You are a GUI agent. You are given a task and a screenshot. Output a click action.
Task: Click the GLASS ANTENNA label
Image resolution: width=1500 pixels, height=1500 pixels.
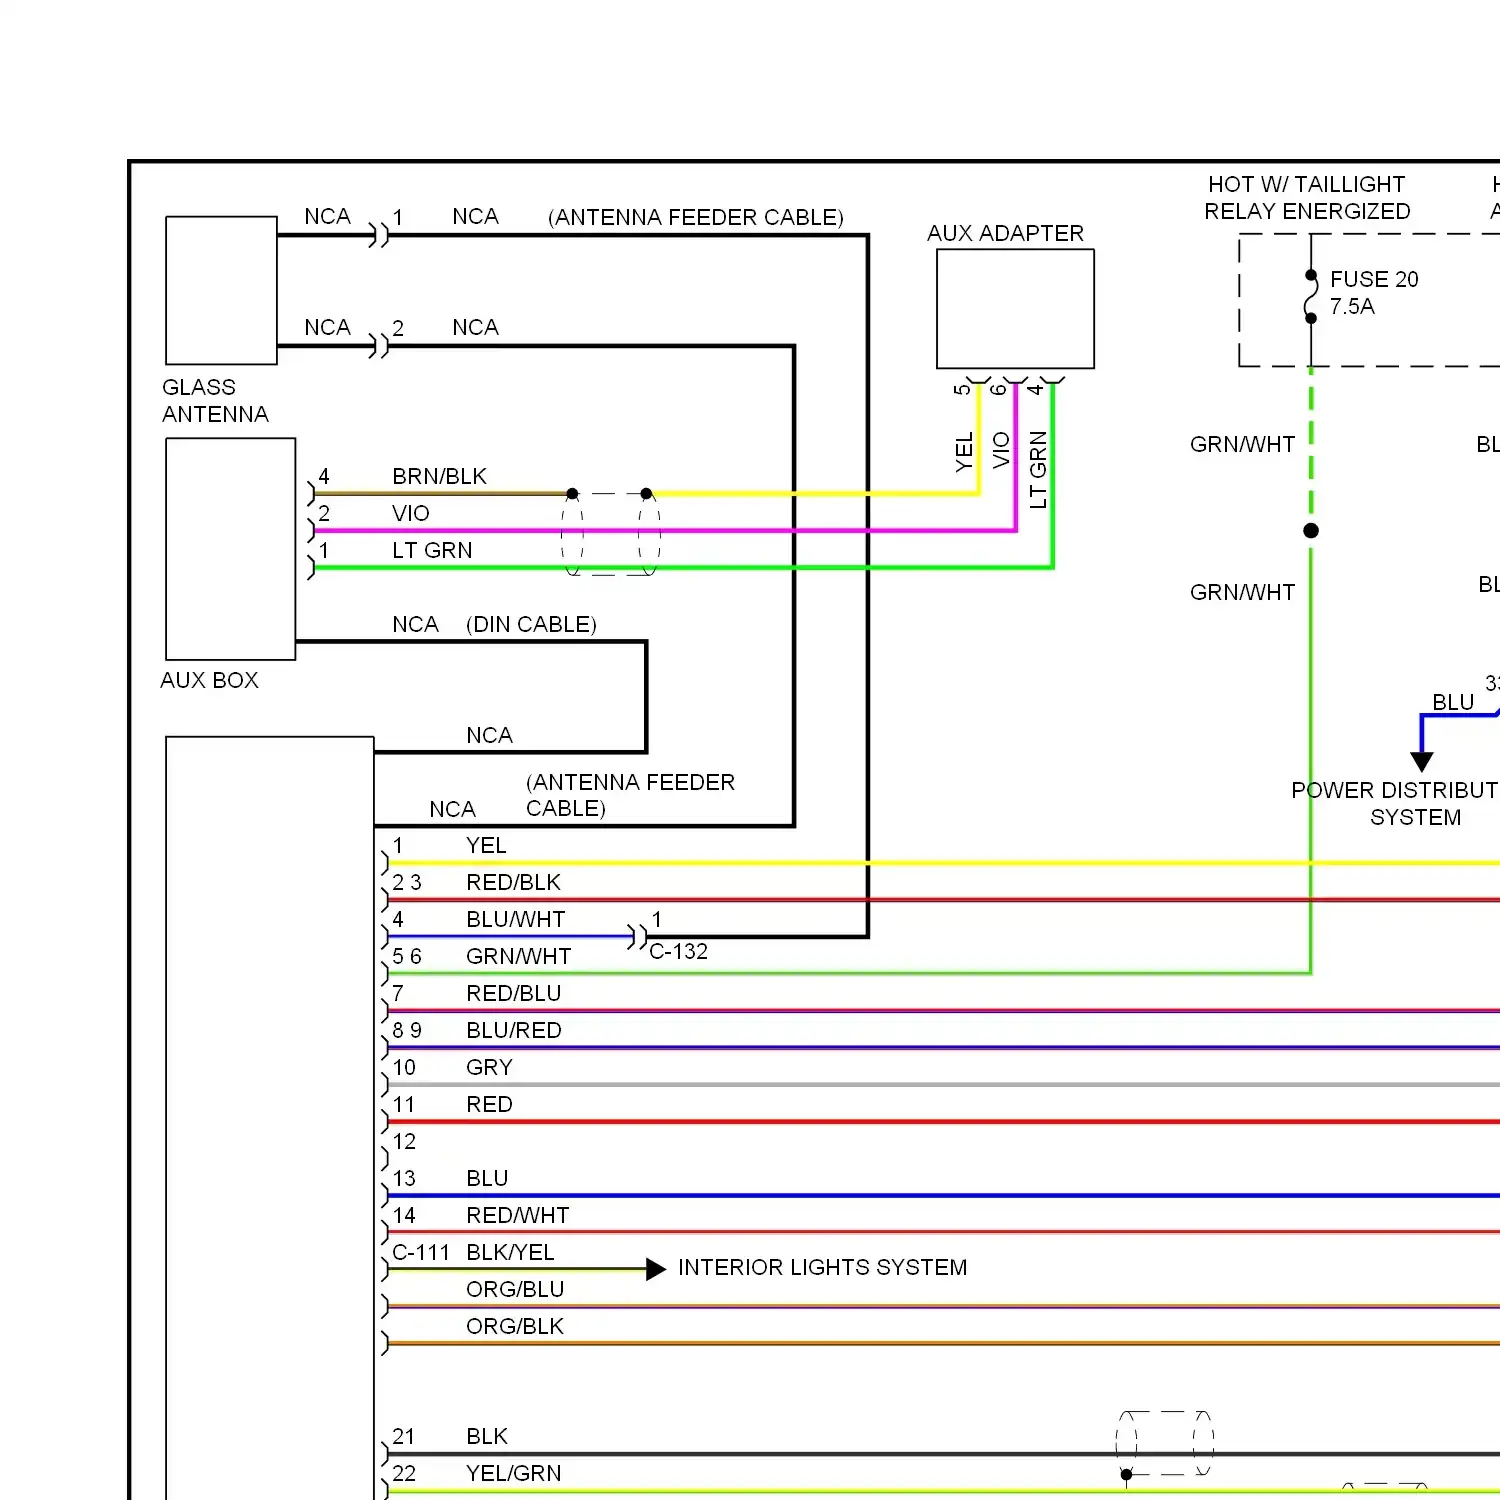click(x=215, y=401)
